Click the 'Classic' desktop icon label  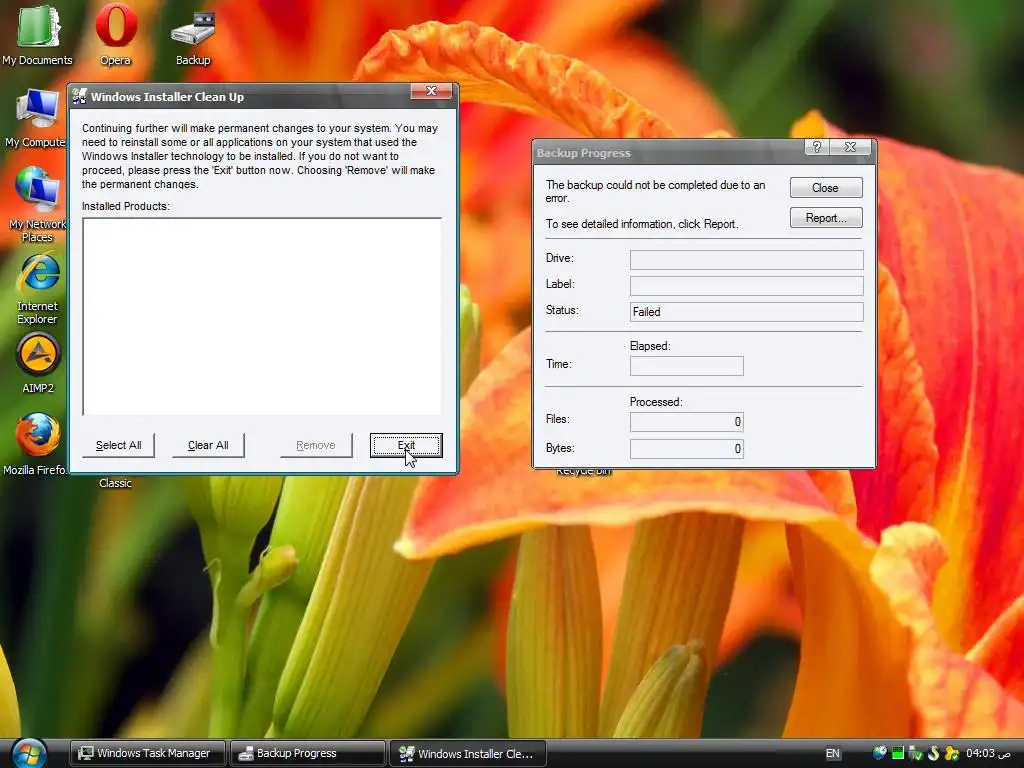point(116,483)
